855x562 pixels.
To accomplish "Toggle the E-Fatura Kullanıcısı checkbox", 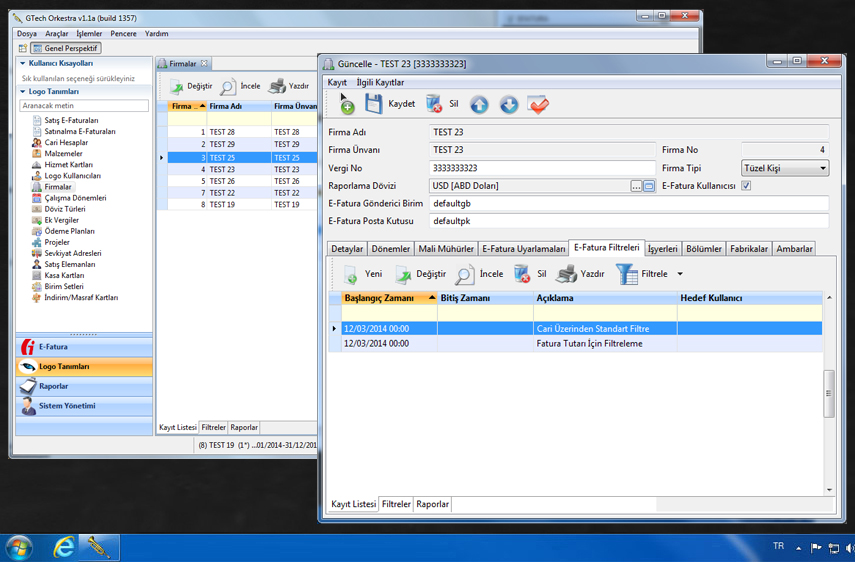I will (x=746, y=186).
